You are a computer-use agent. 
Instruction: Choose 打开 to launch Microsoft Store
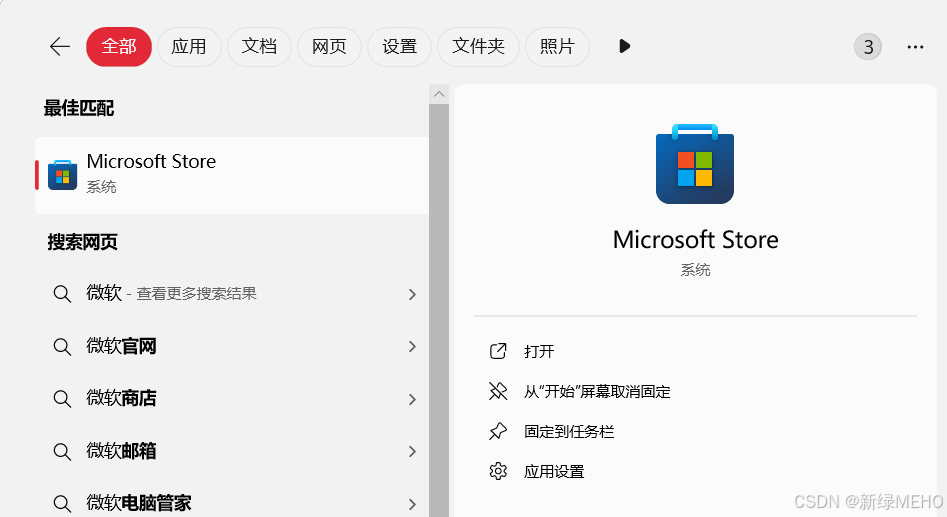click(x=539, y=352)
